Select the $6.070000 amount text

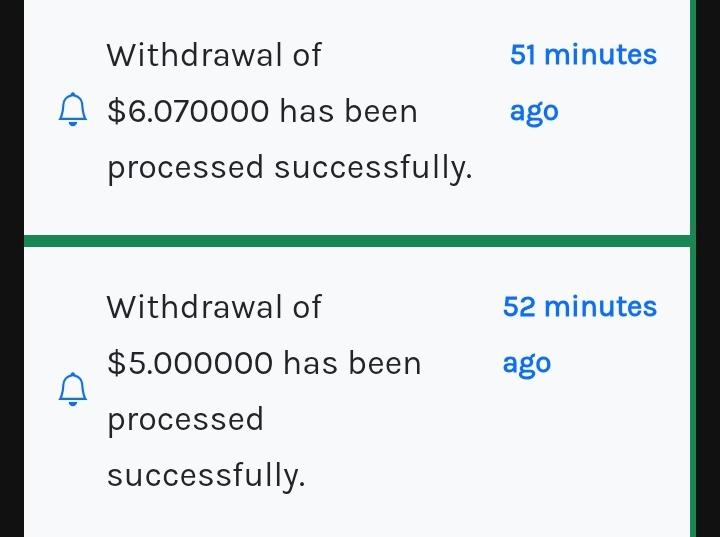(x=188, y=111)
